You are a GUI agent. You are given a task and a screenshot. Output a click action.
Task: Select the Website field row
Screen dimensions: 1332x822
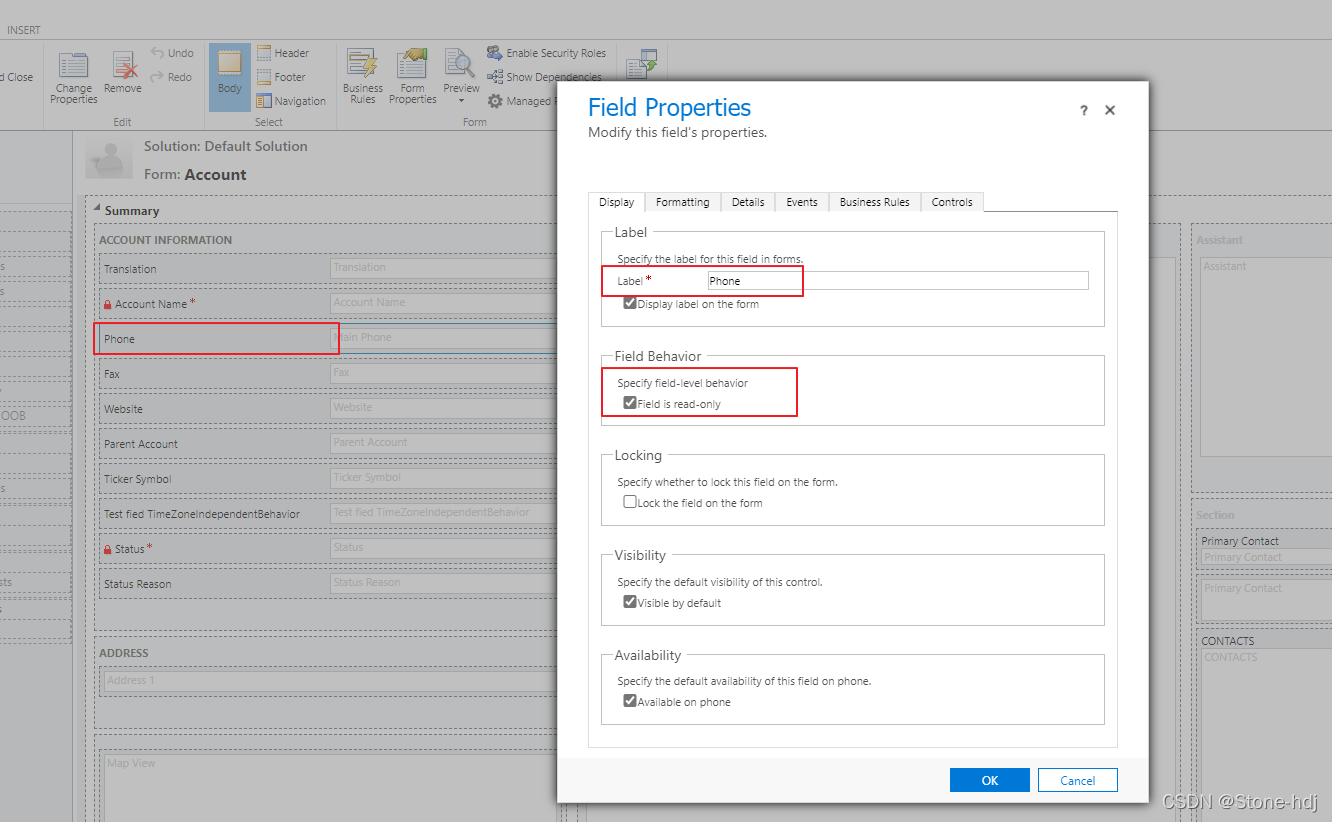[330, 408]
